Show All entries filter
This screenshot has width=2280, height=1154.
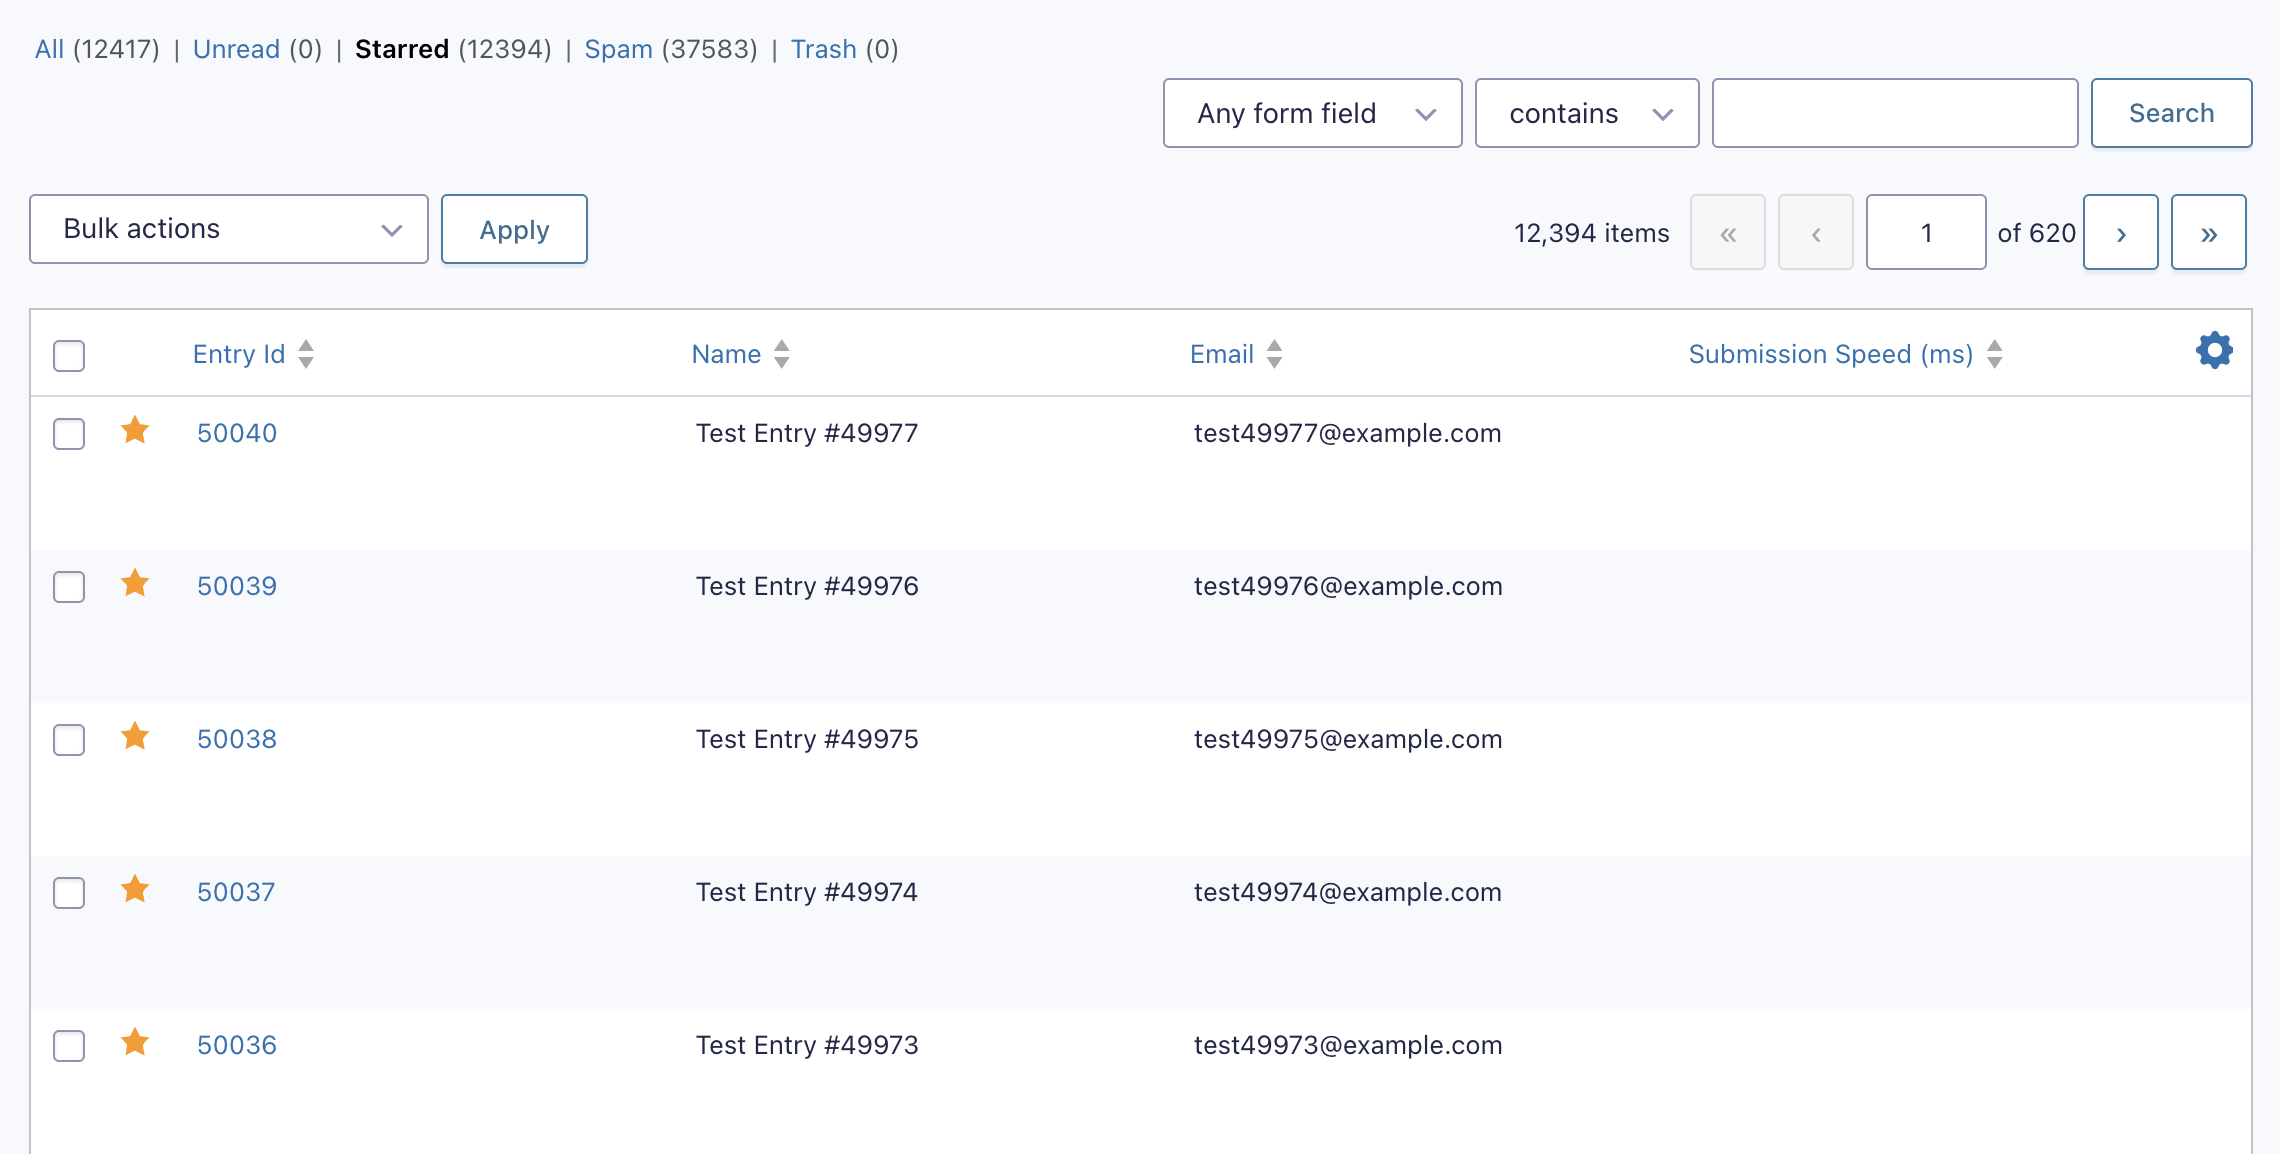[x=49, y=49]
